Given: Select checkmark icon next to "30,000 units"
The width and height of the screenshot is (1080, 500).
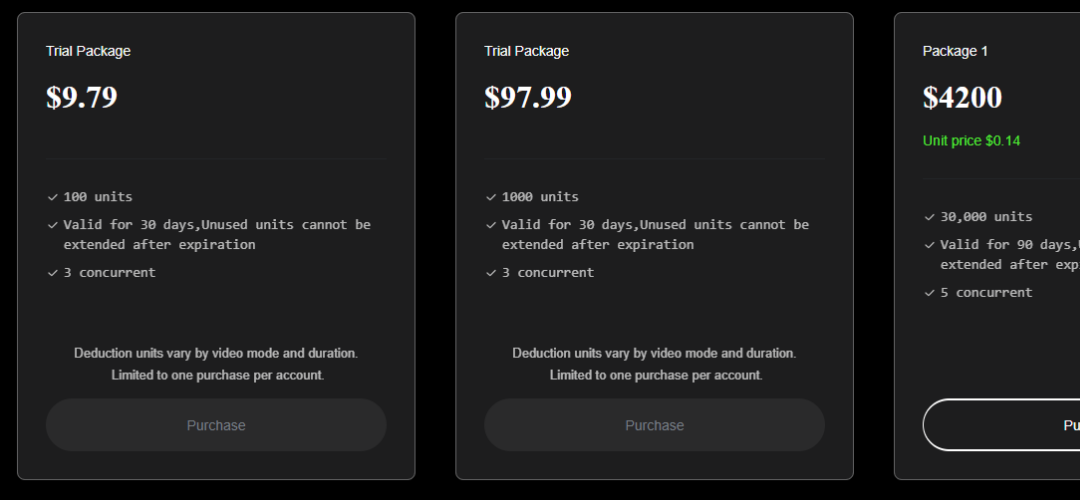Looking at the screenshot, I should [x=929, y=217].
